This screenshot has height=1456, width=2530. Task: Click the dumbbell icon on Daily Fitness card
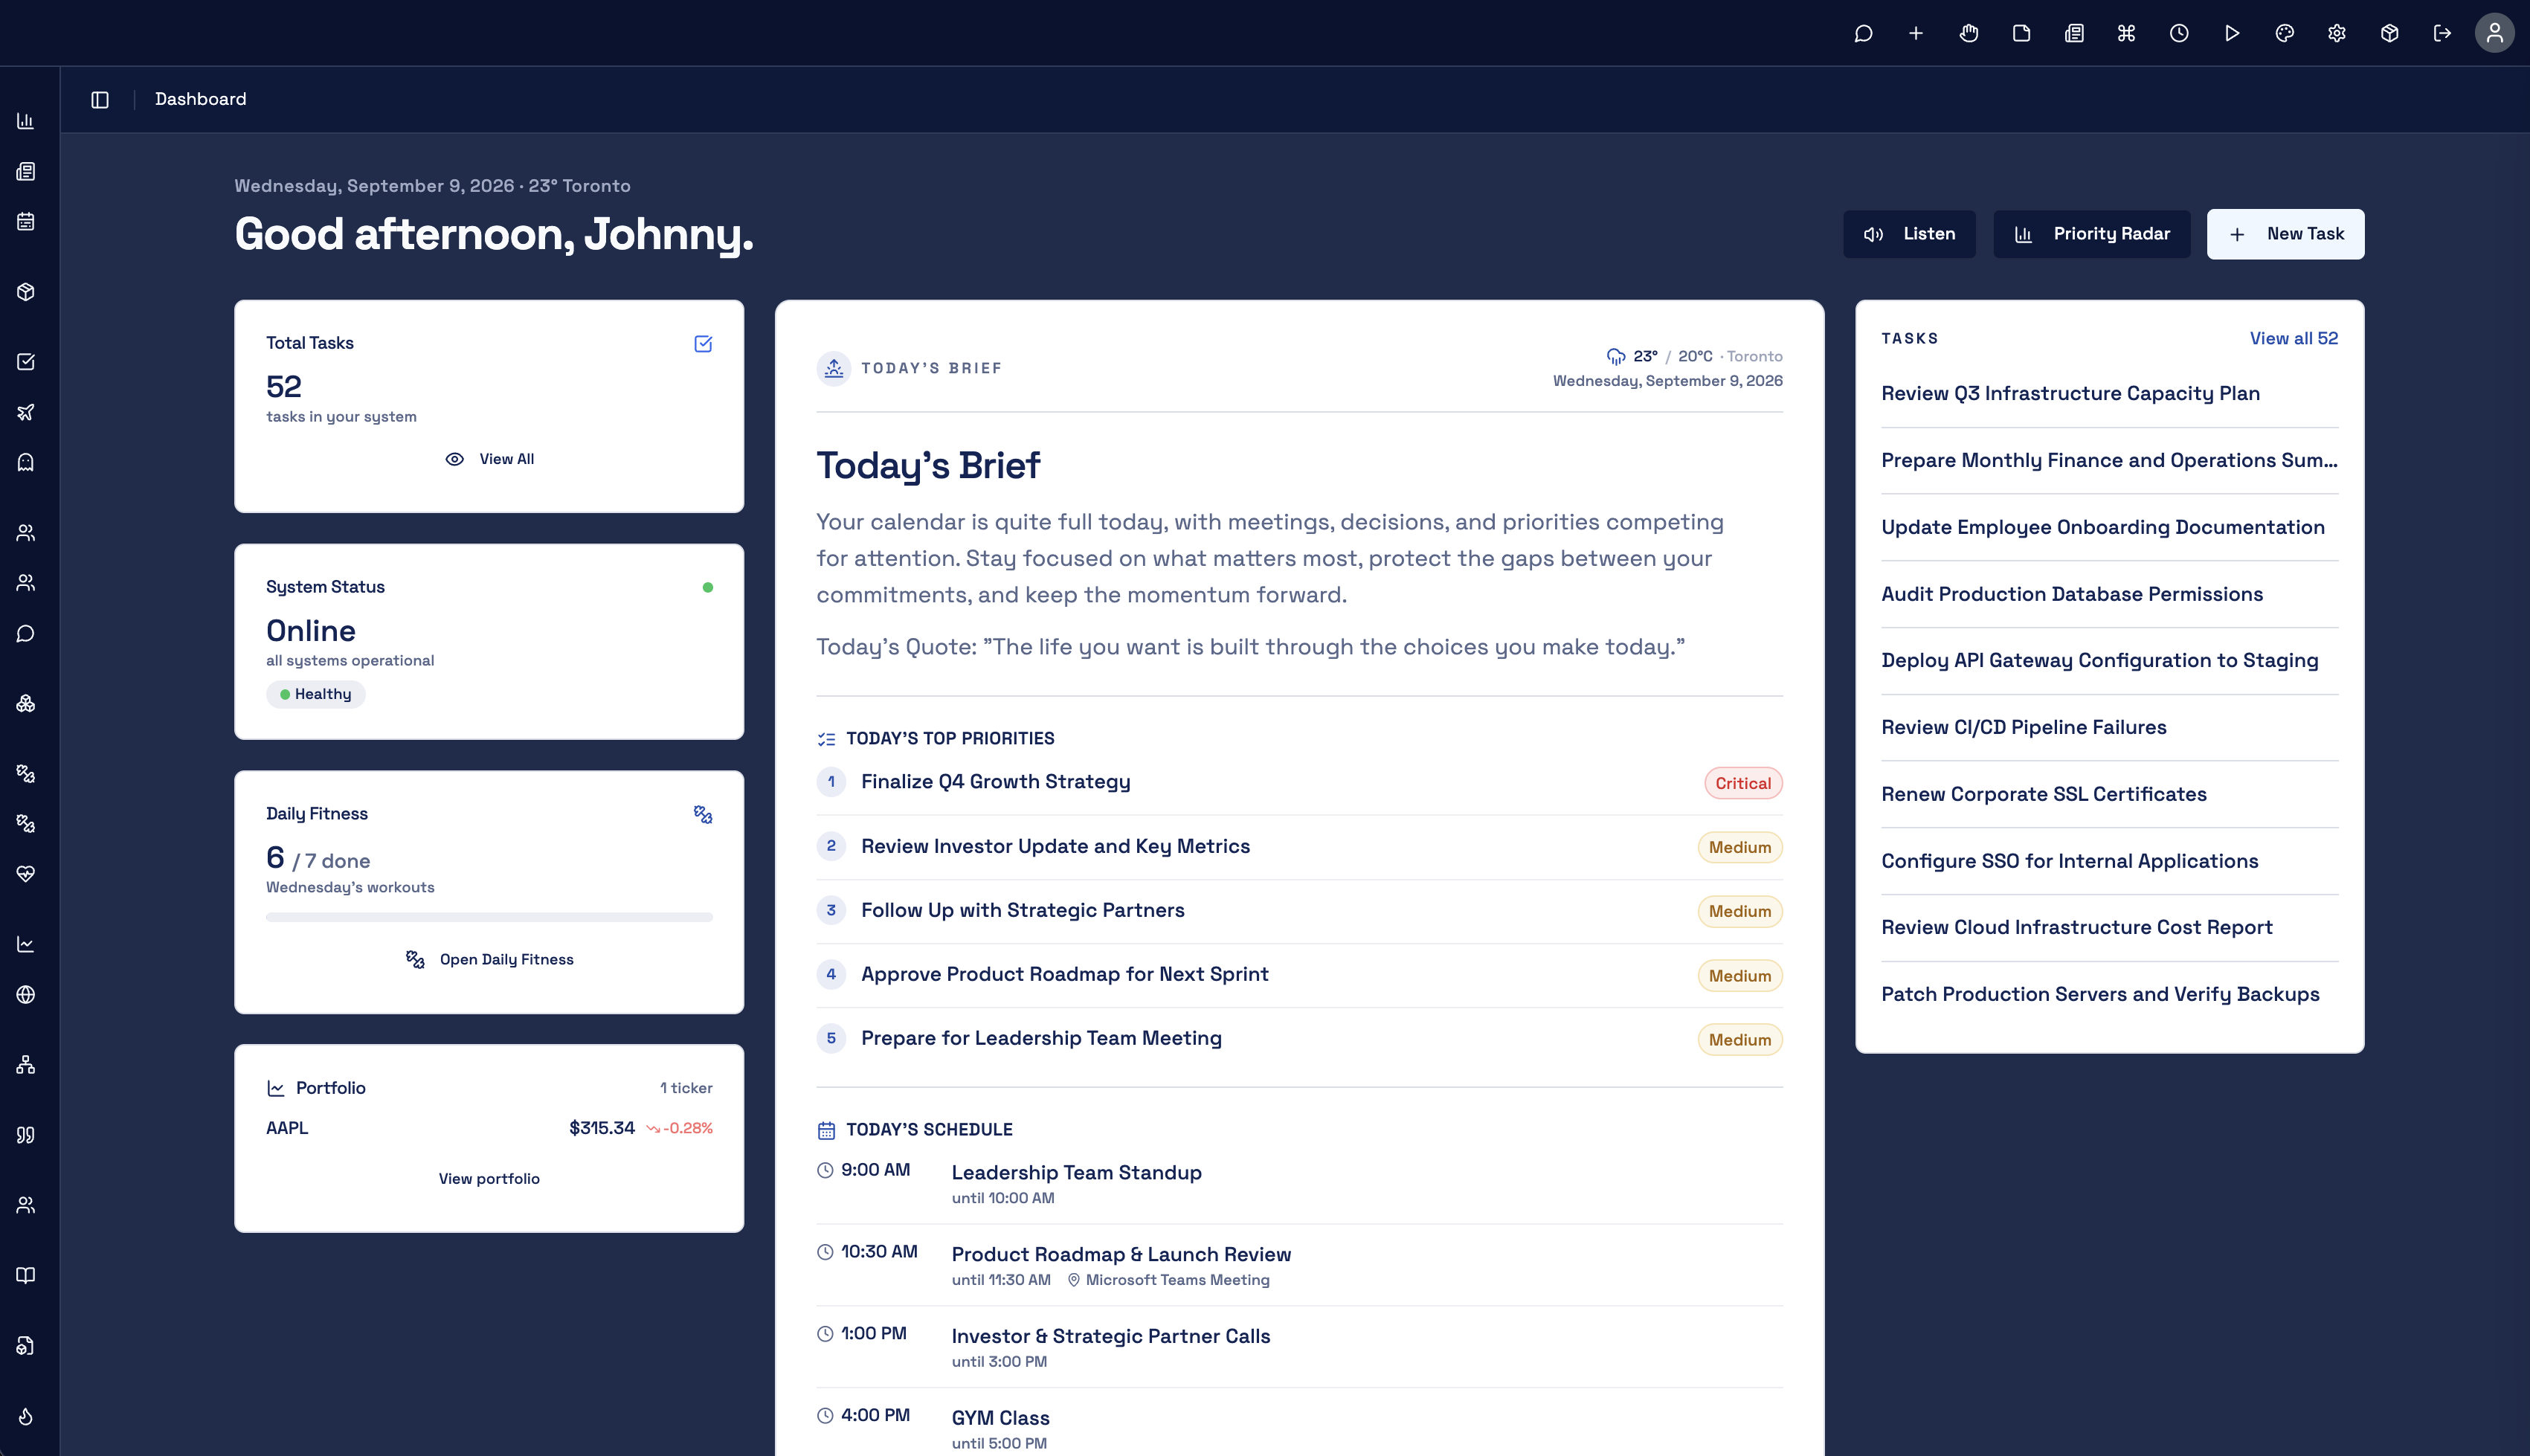pyautogui.click(x=703, y=815)
